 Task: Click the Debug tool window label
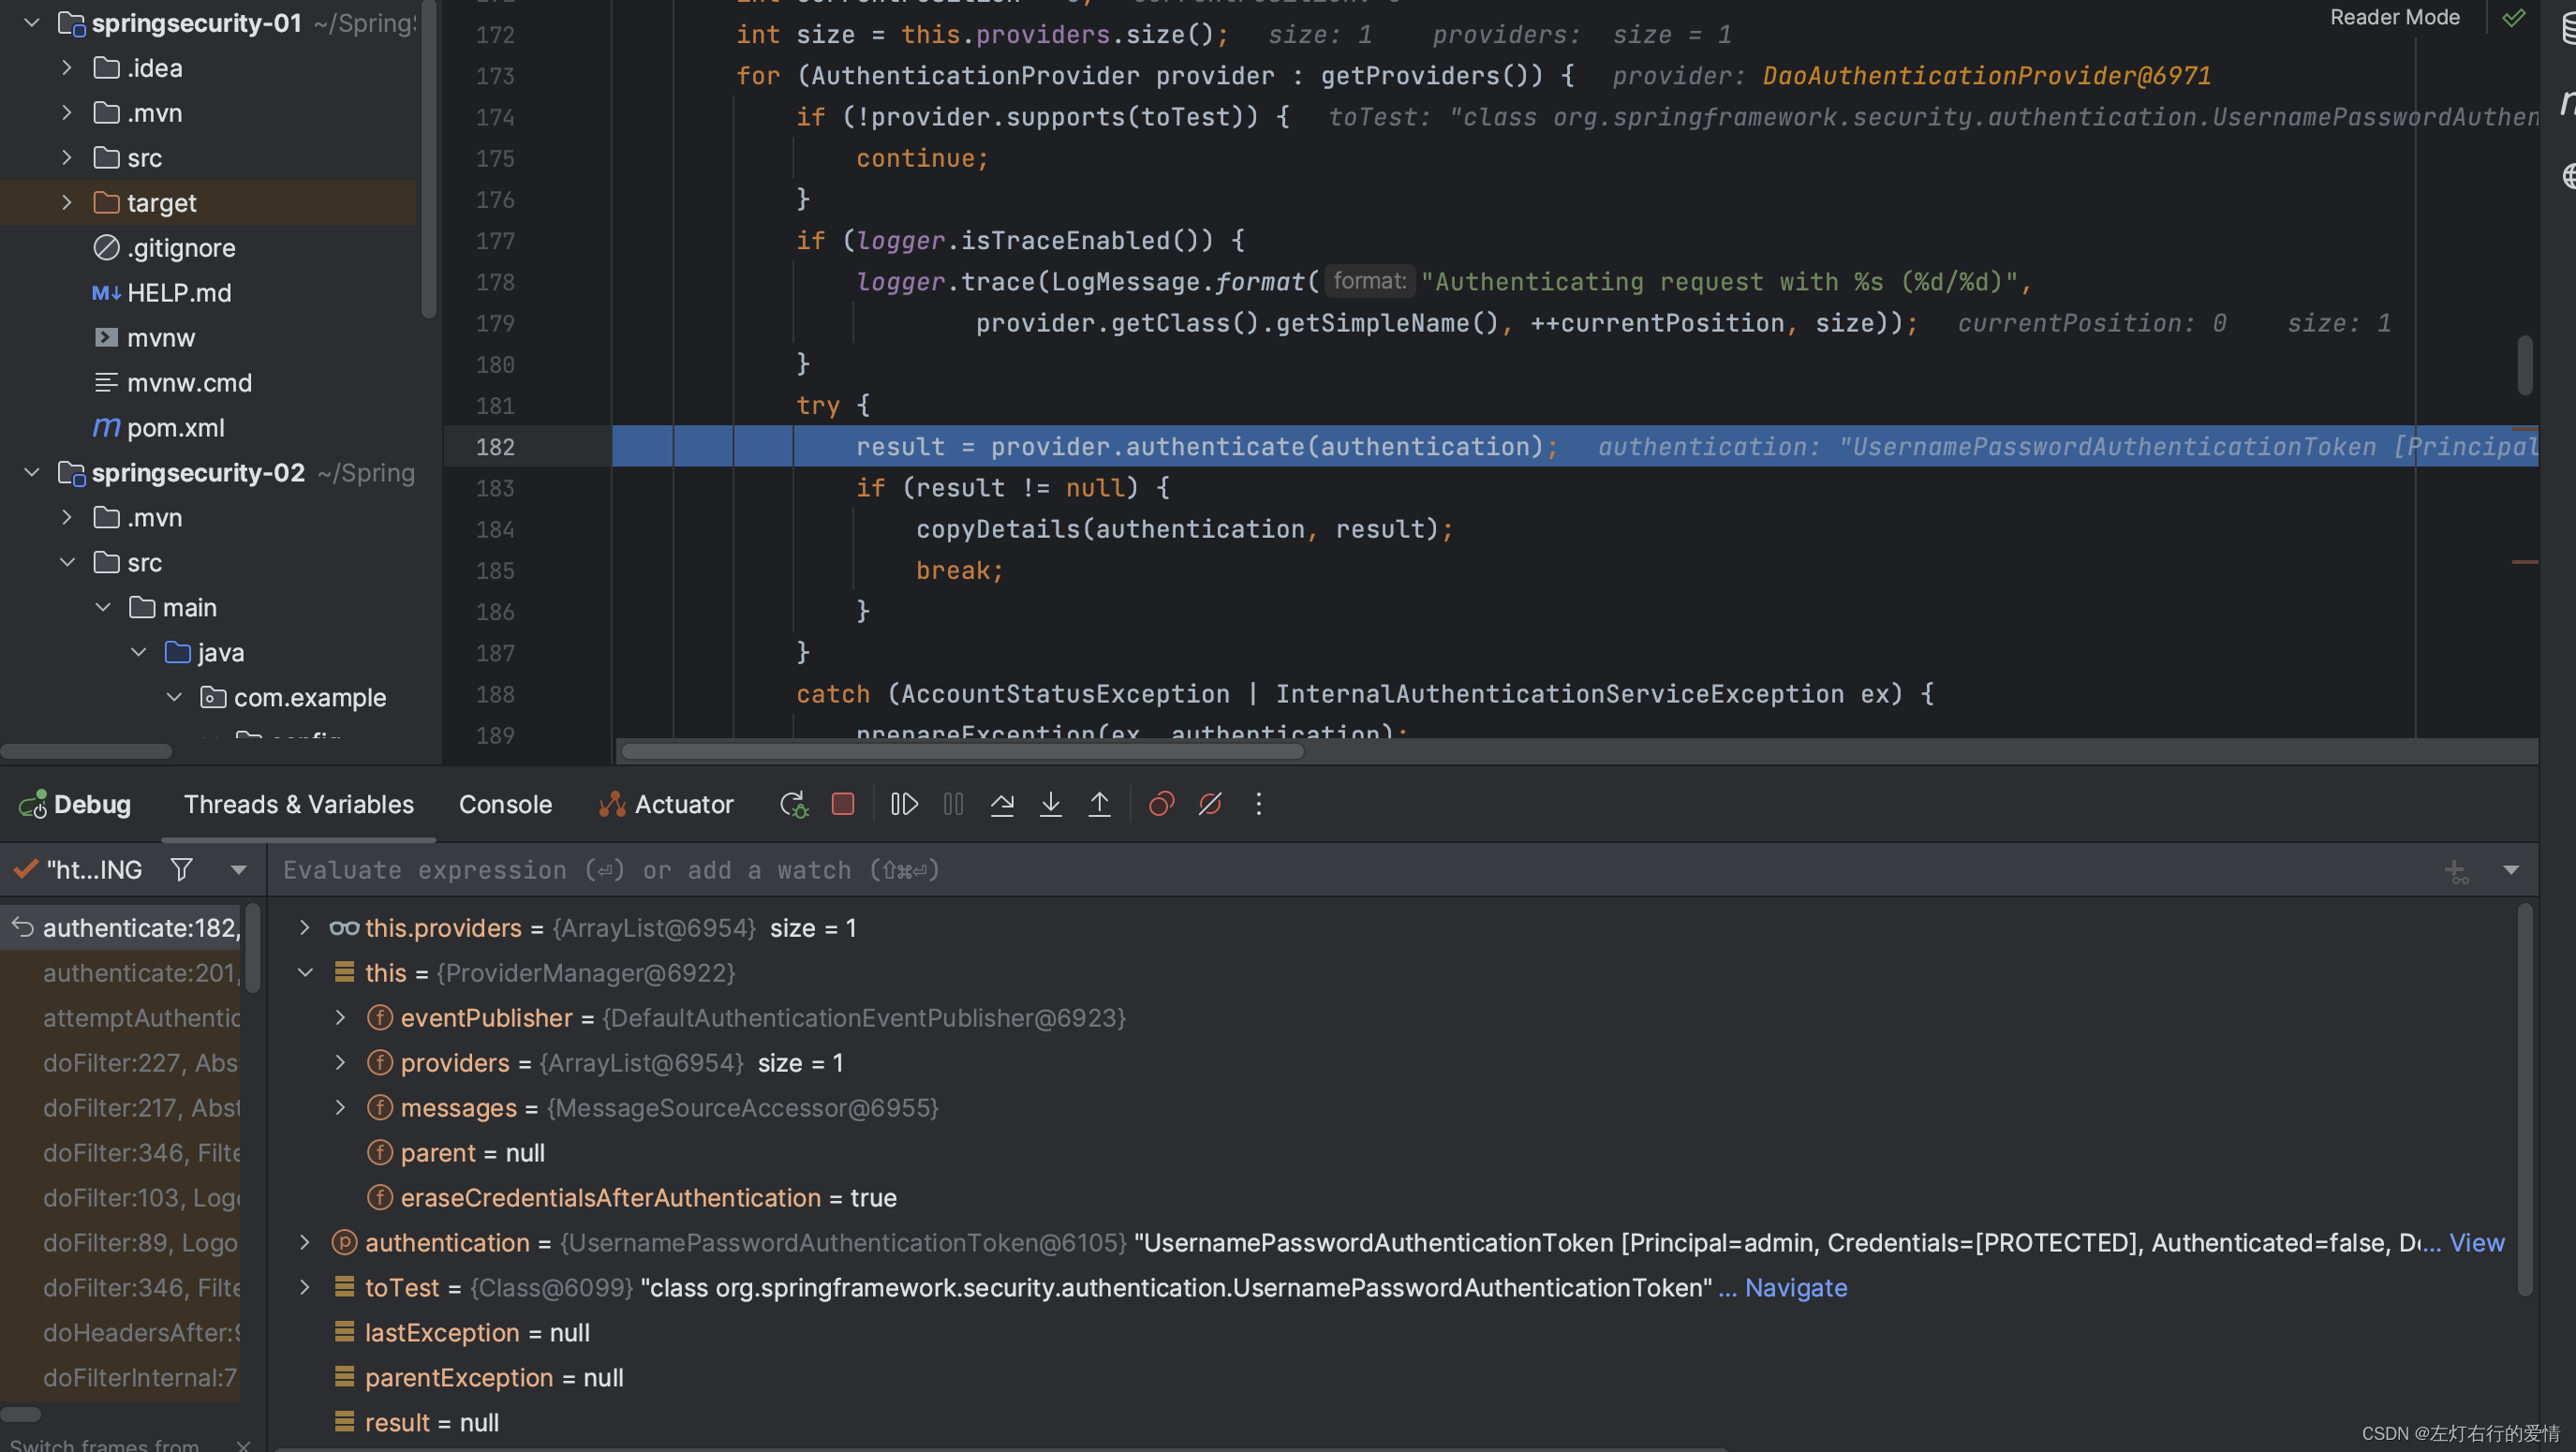[x=75, y=804]
